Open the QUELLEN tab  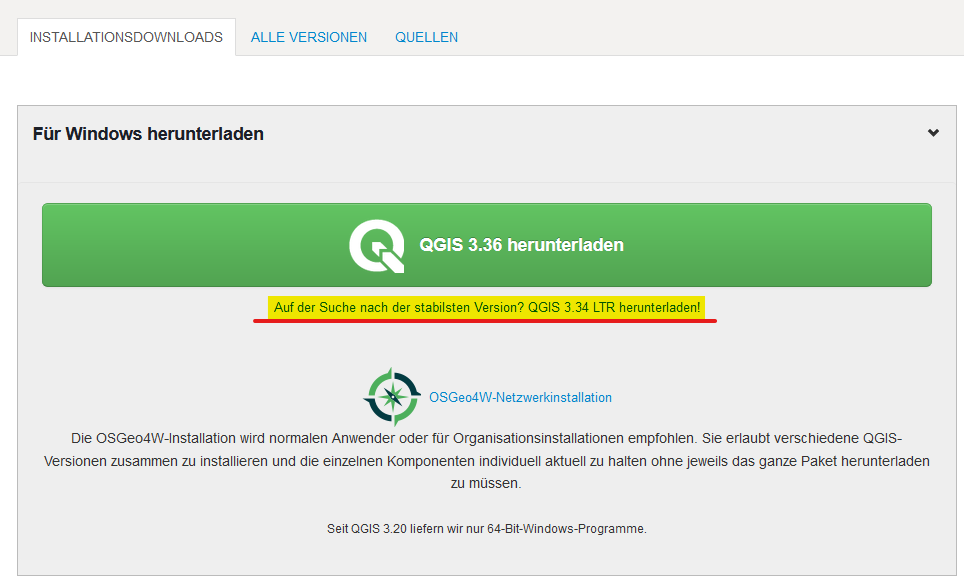click(x=426, y=37)
